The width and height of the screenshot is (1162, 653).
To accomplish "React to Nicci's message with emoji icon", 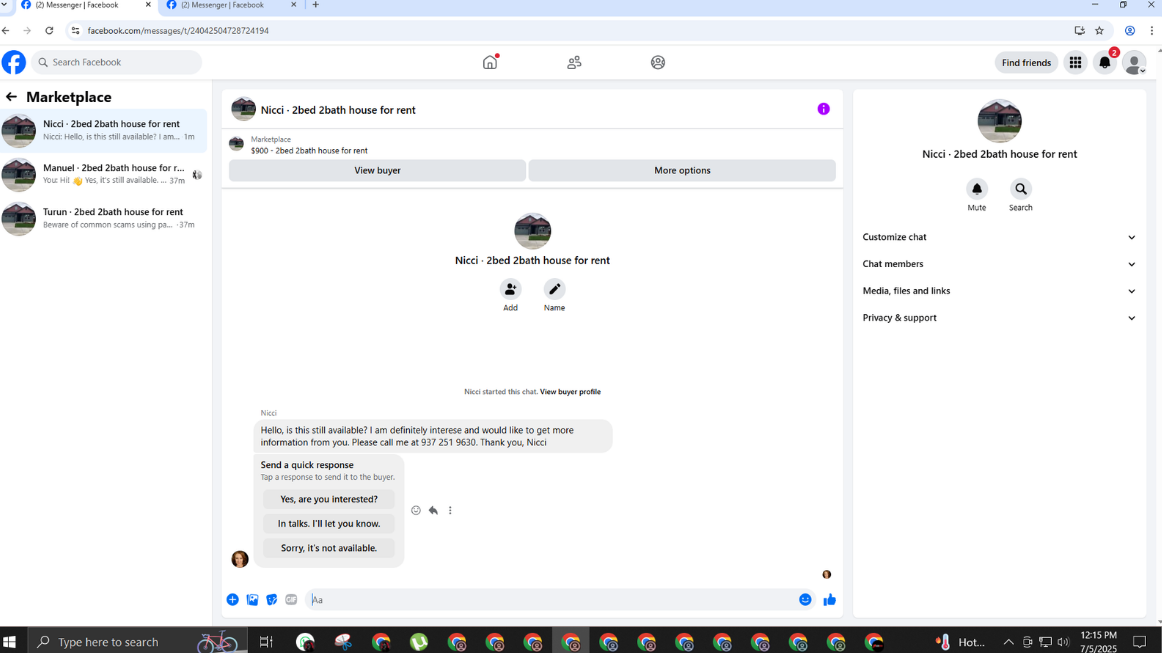I will 416,510.
